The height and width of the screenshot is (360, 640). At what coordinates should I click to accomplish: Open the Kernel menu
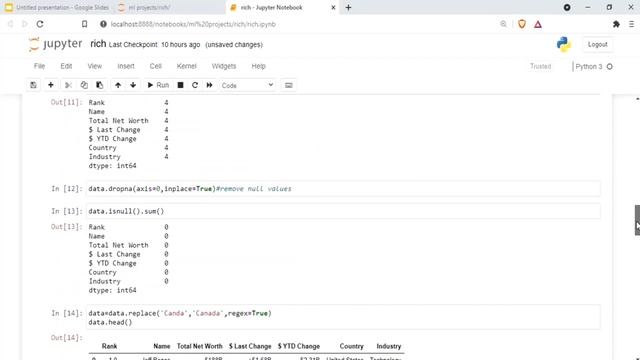(x=187, y=66)
